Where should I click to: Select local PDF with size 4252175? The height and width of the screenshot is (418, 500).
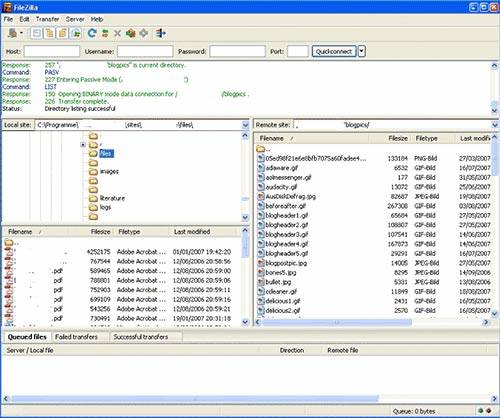(122, 252)
